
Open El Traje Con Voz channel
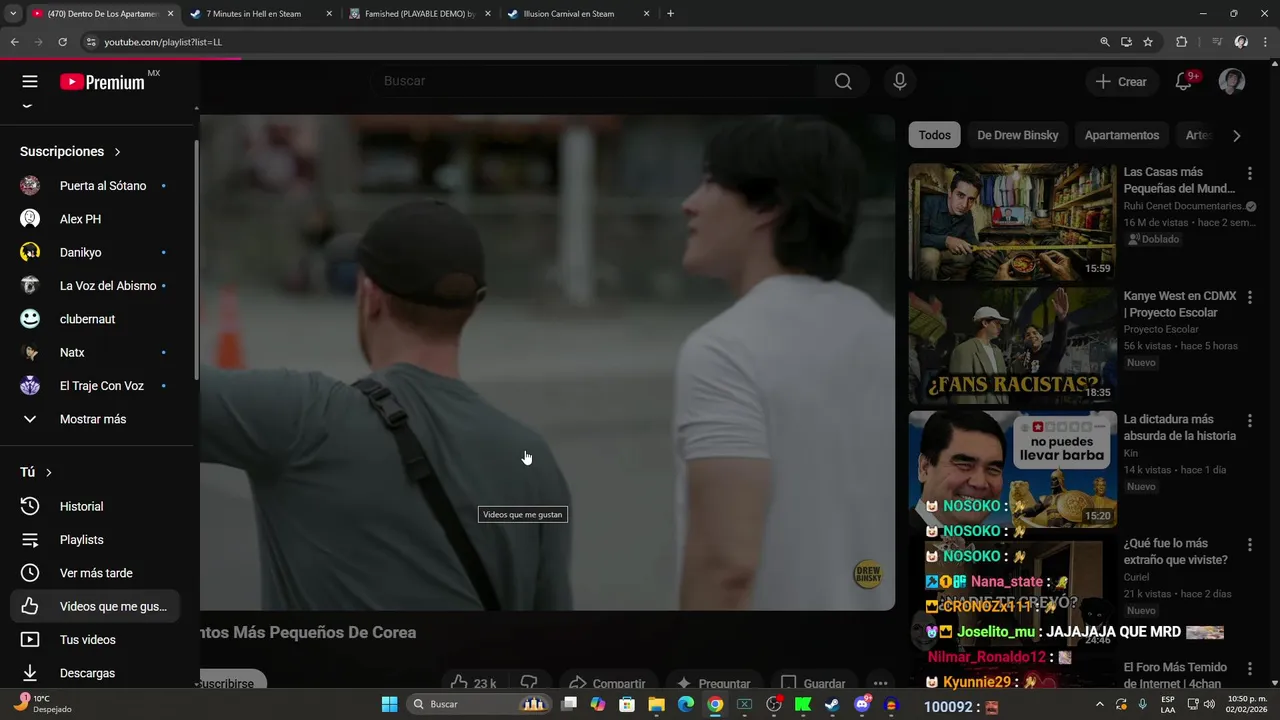(x=96, y=386)
